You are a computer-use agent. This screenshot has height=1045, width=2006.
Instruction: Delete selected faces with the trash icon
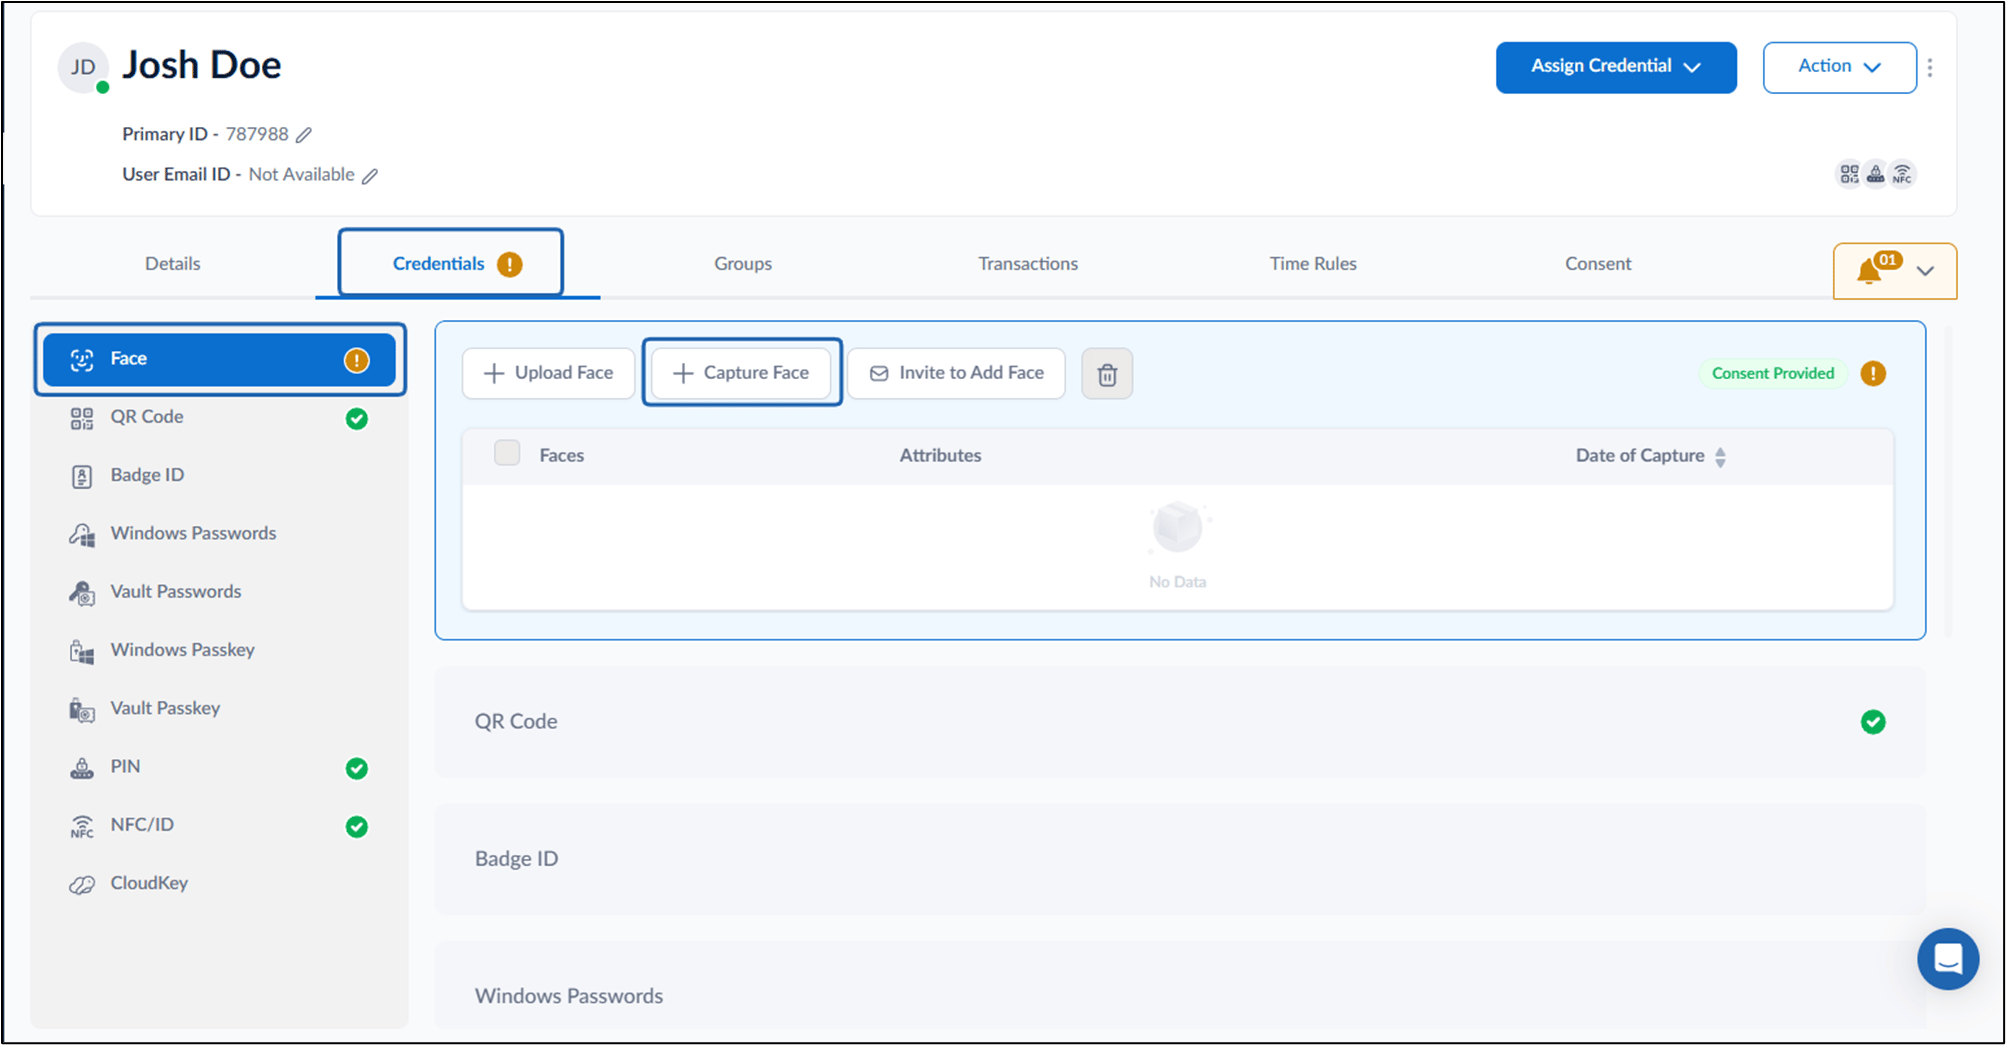point(1107,374)
